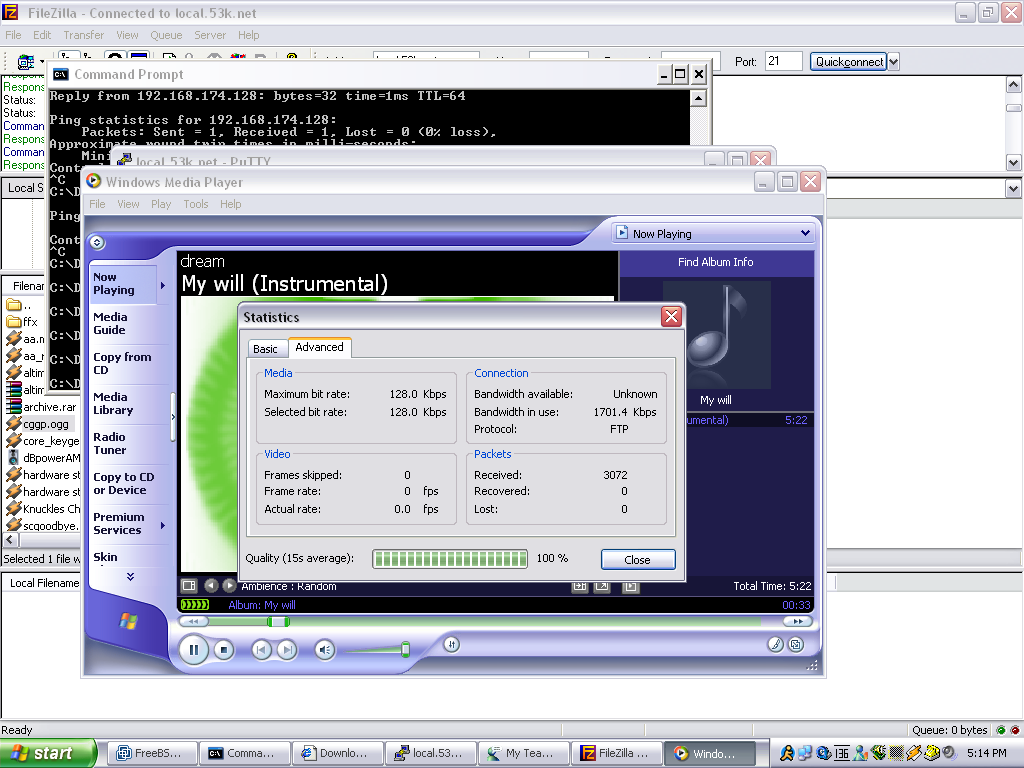This screenshot has width=1024, height=768.
Task: Click the fast forward button on seek bar
Action: pyautogui.click(x=796, y=621)
